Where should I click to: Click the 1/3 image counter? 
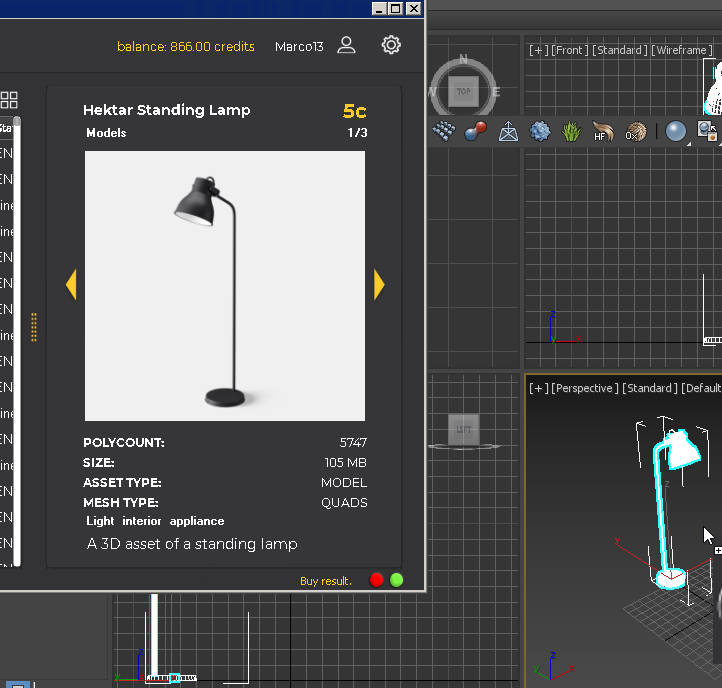pyautogui.click(x=357, y=133)
